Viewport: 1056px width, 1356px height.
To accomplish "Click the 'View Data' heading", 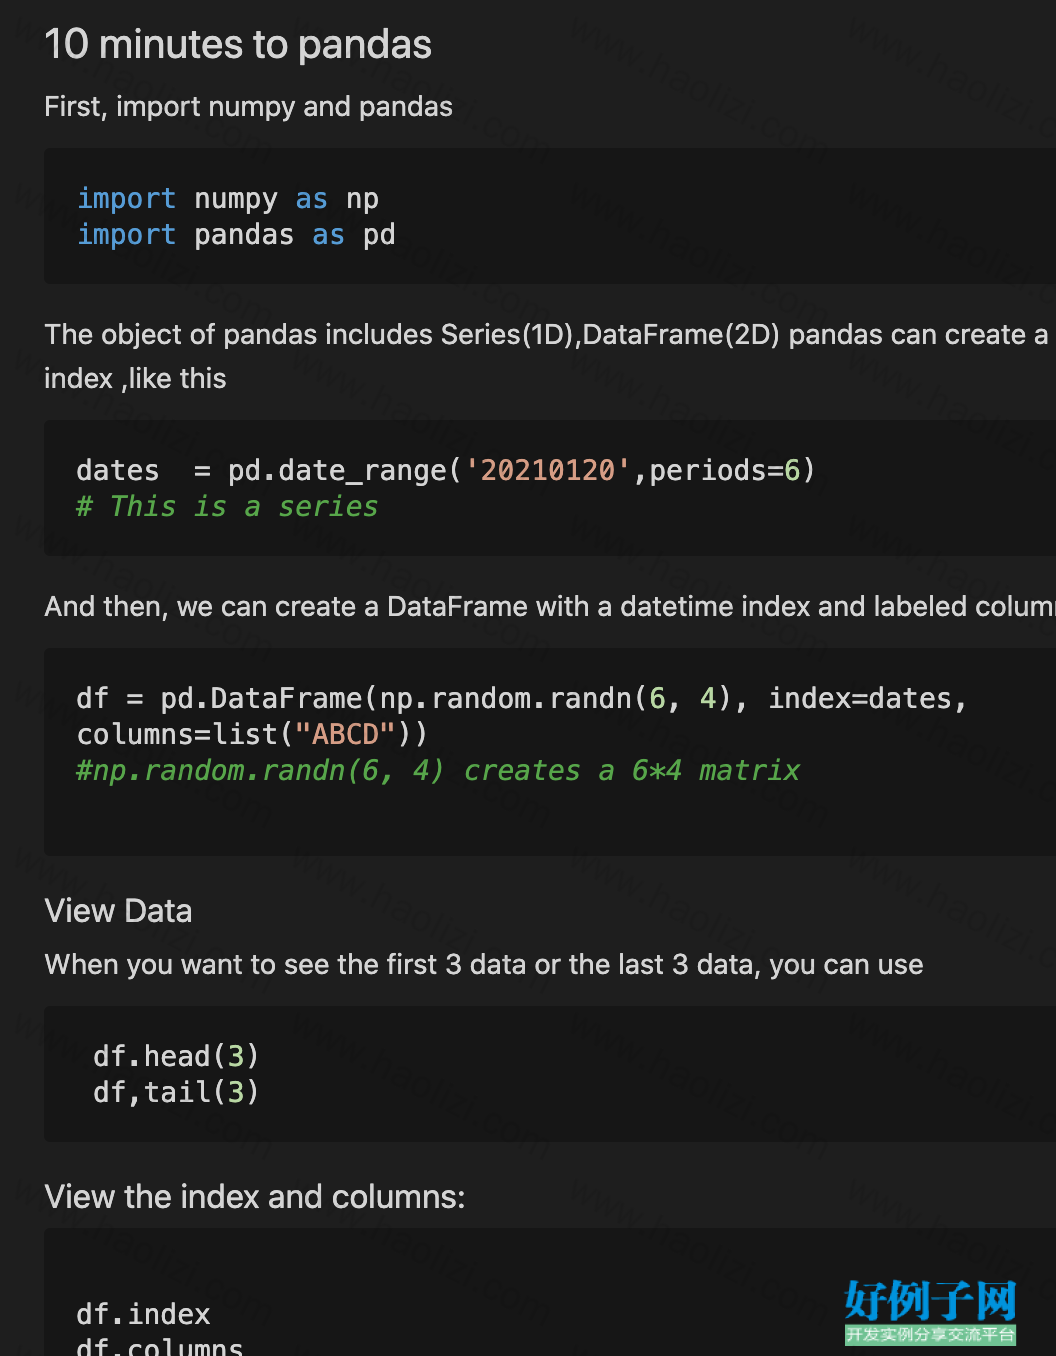I will tap(118, 911).
